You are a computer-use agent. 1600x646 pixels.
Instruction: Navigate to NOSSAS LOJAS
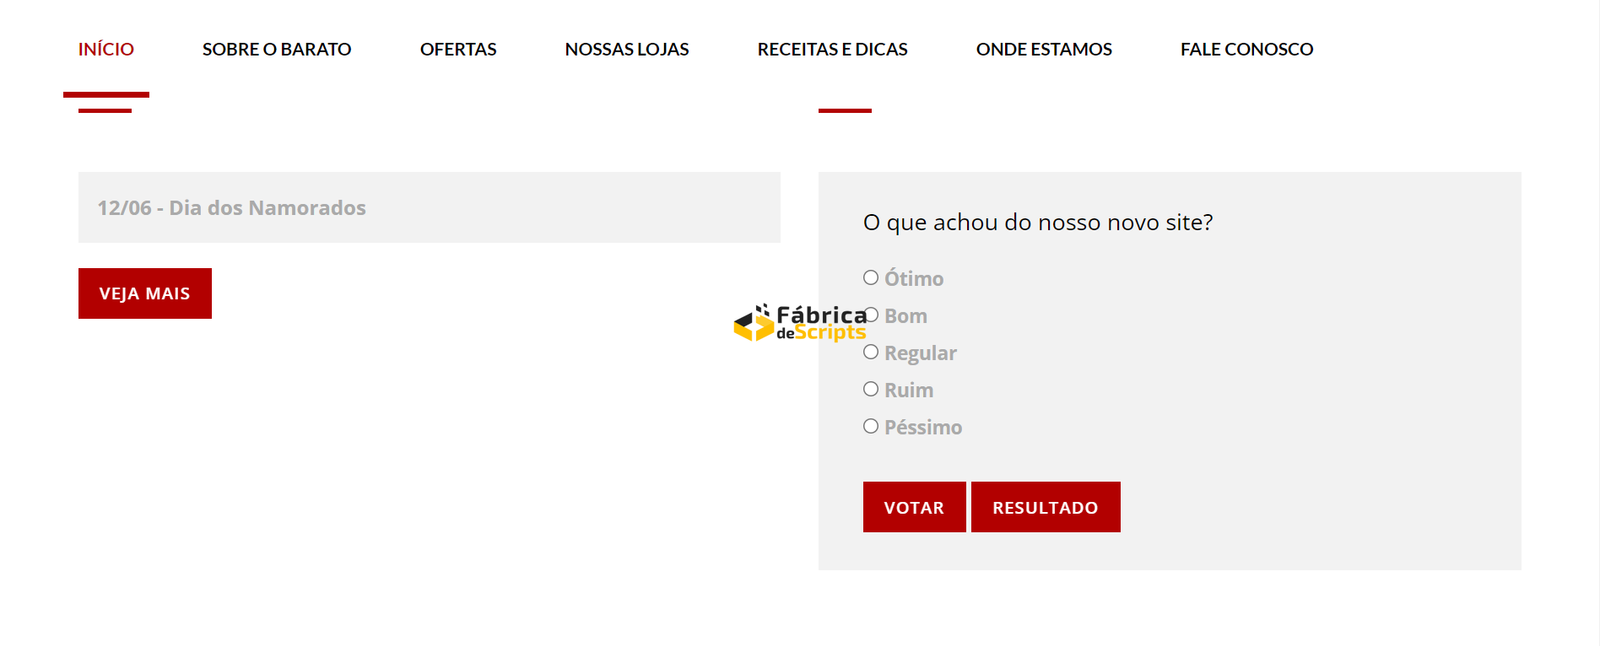[627, 49]
